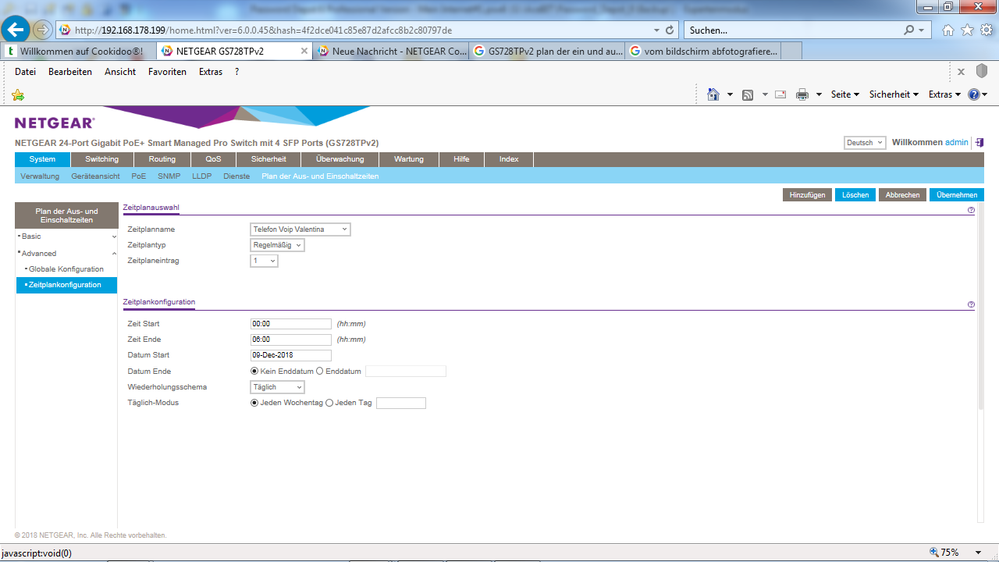Open Seite command bar dropdown

click(x=845, y=94)
